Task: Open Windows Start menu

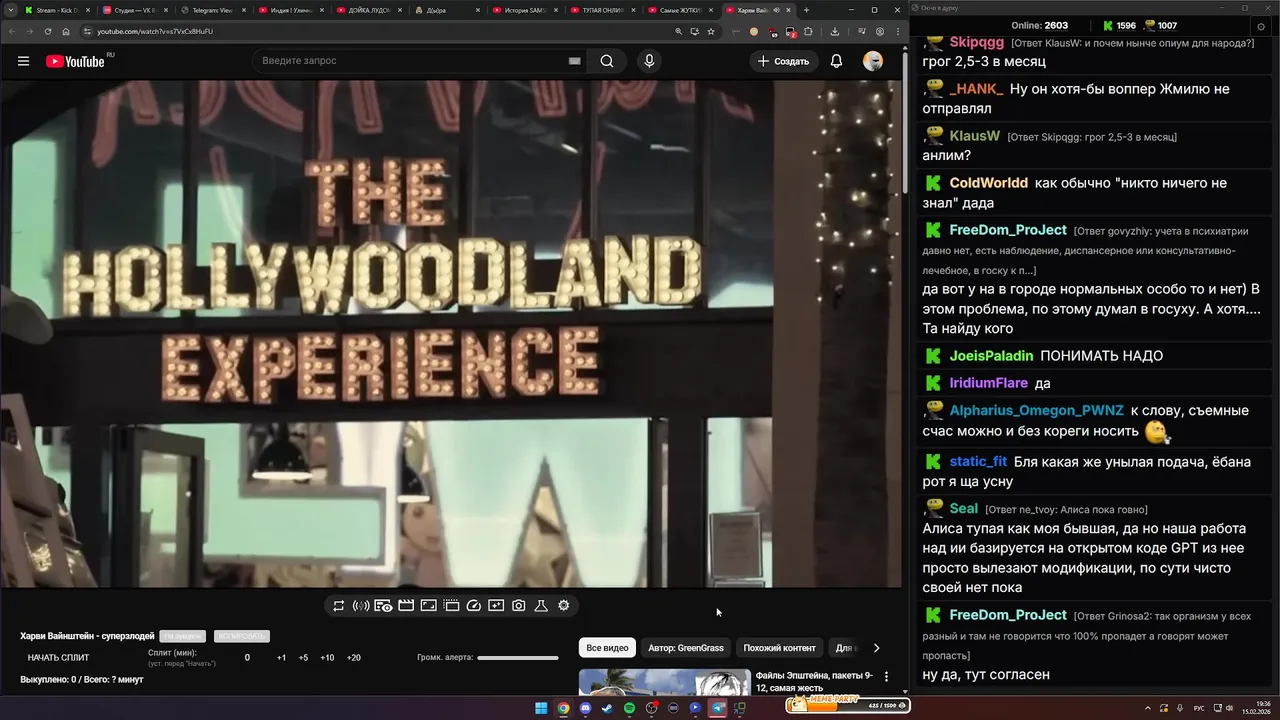Action: click(x=541, y=708)
